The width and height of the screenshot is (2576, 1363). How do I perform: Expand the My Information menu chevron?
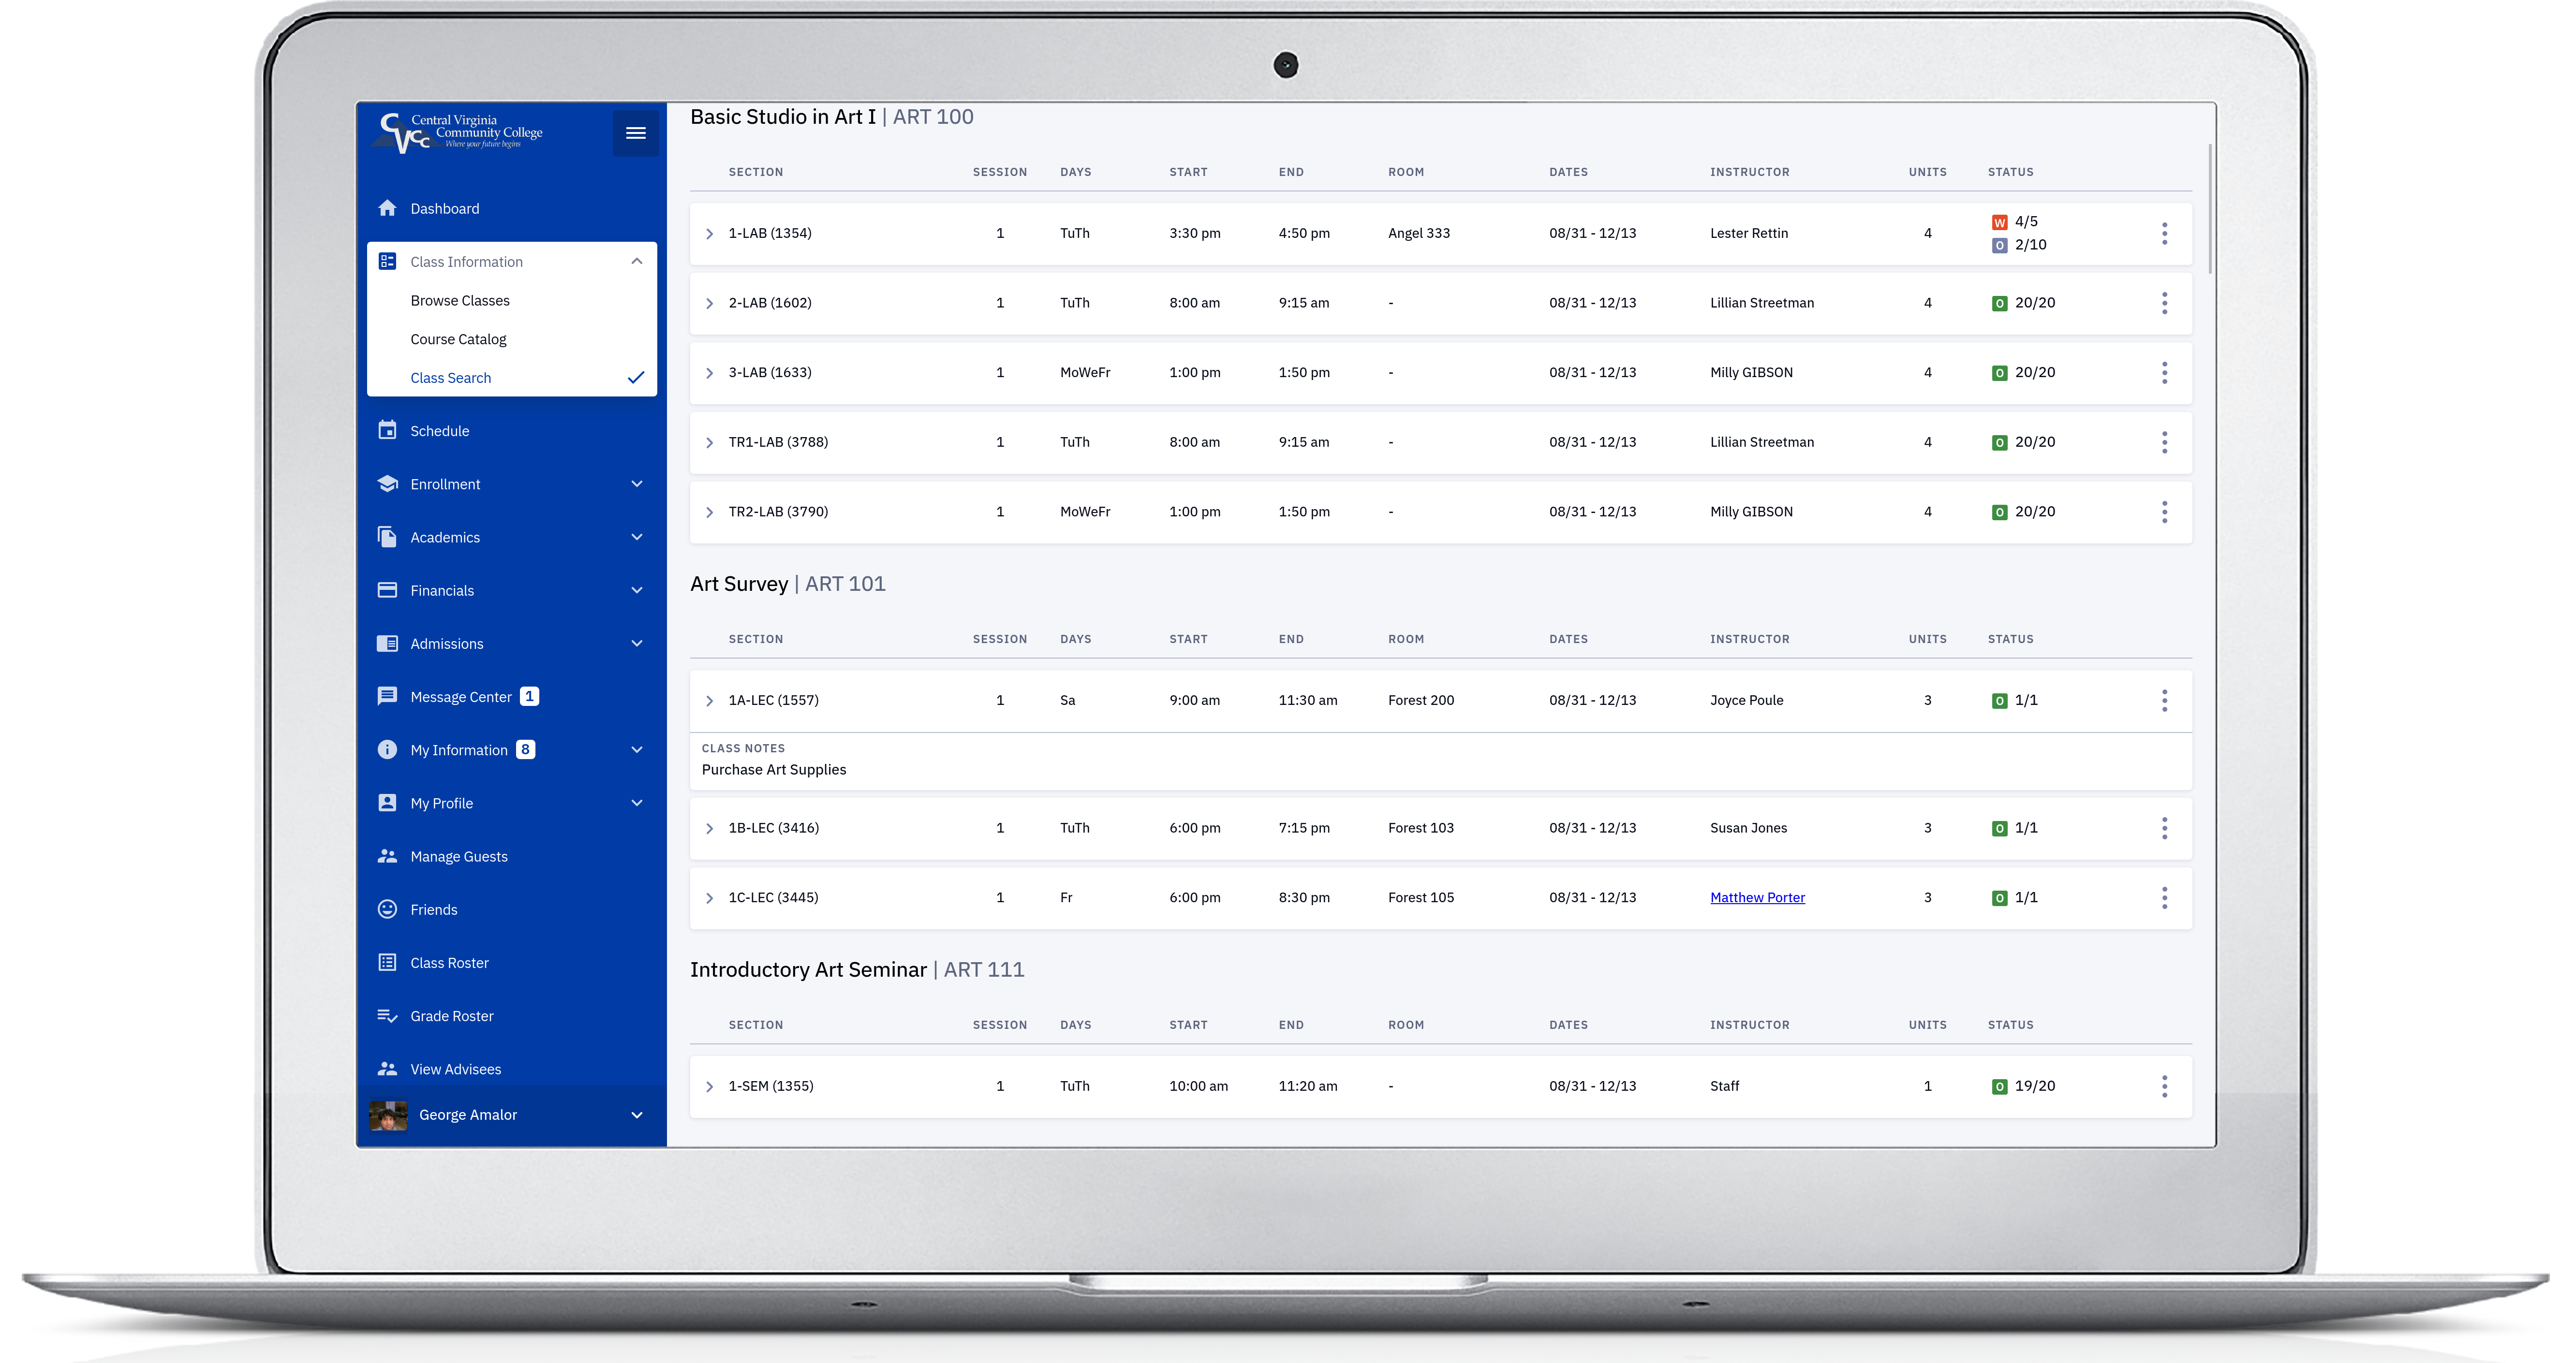point(636,749)
